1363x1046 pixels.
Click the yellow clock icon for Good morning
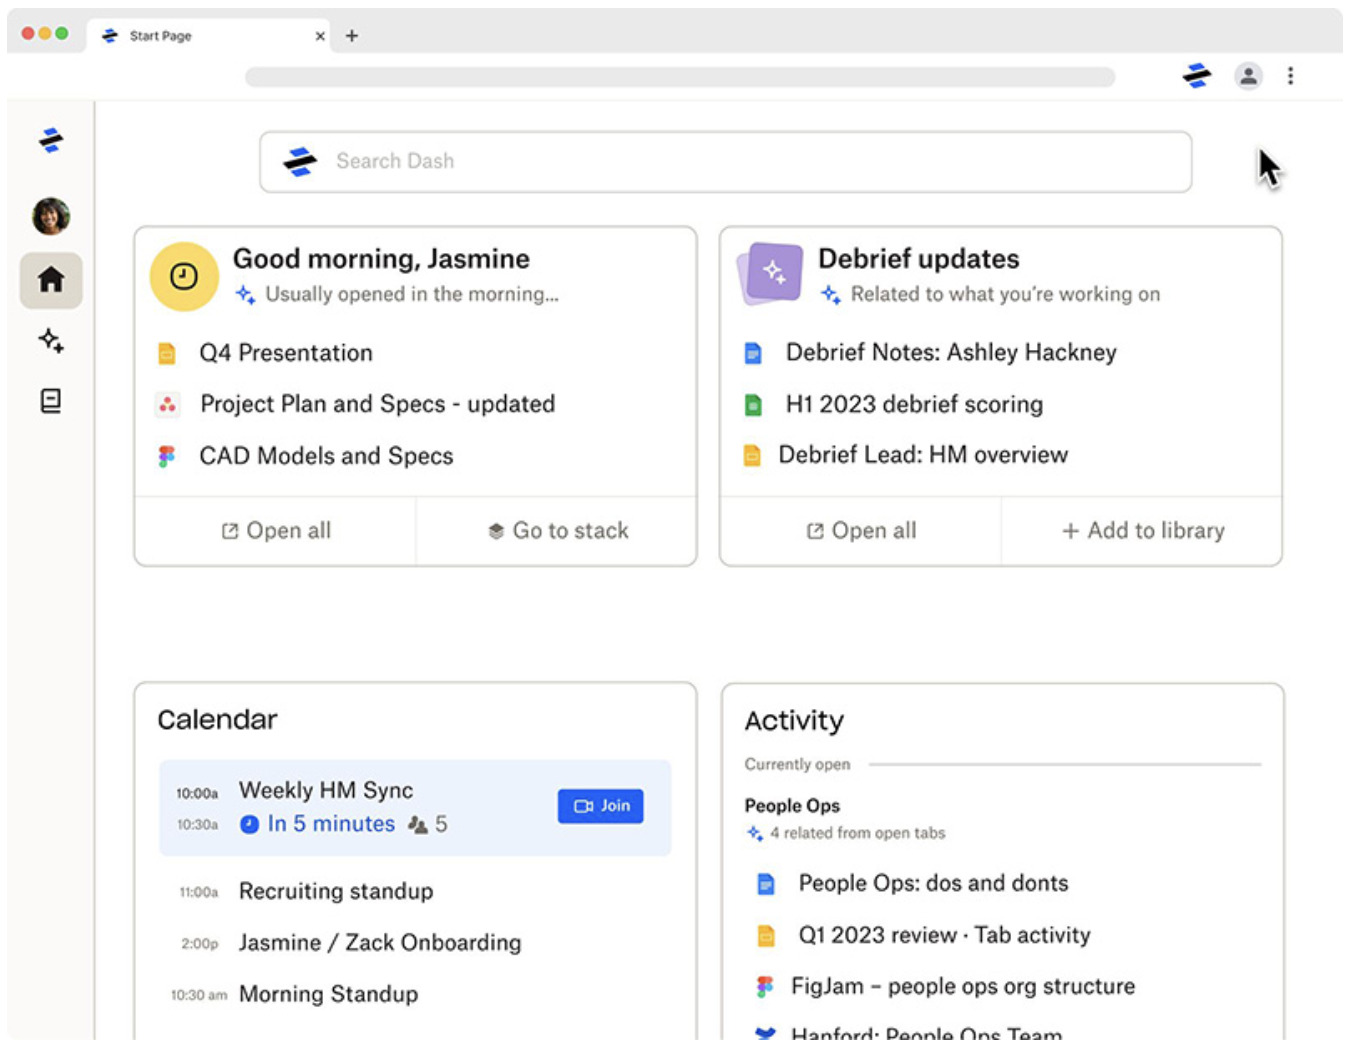coord(184,276)
